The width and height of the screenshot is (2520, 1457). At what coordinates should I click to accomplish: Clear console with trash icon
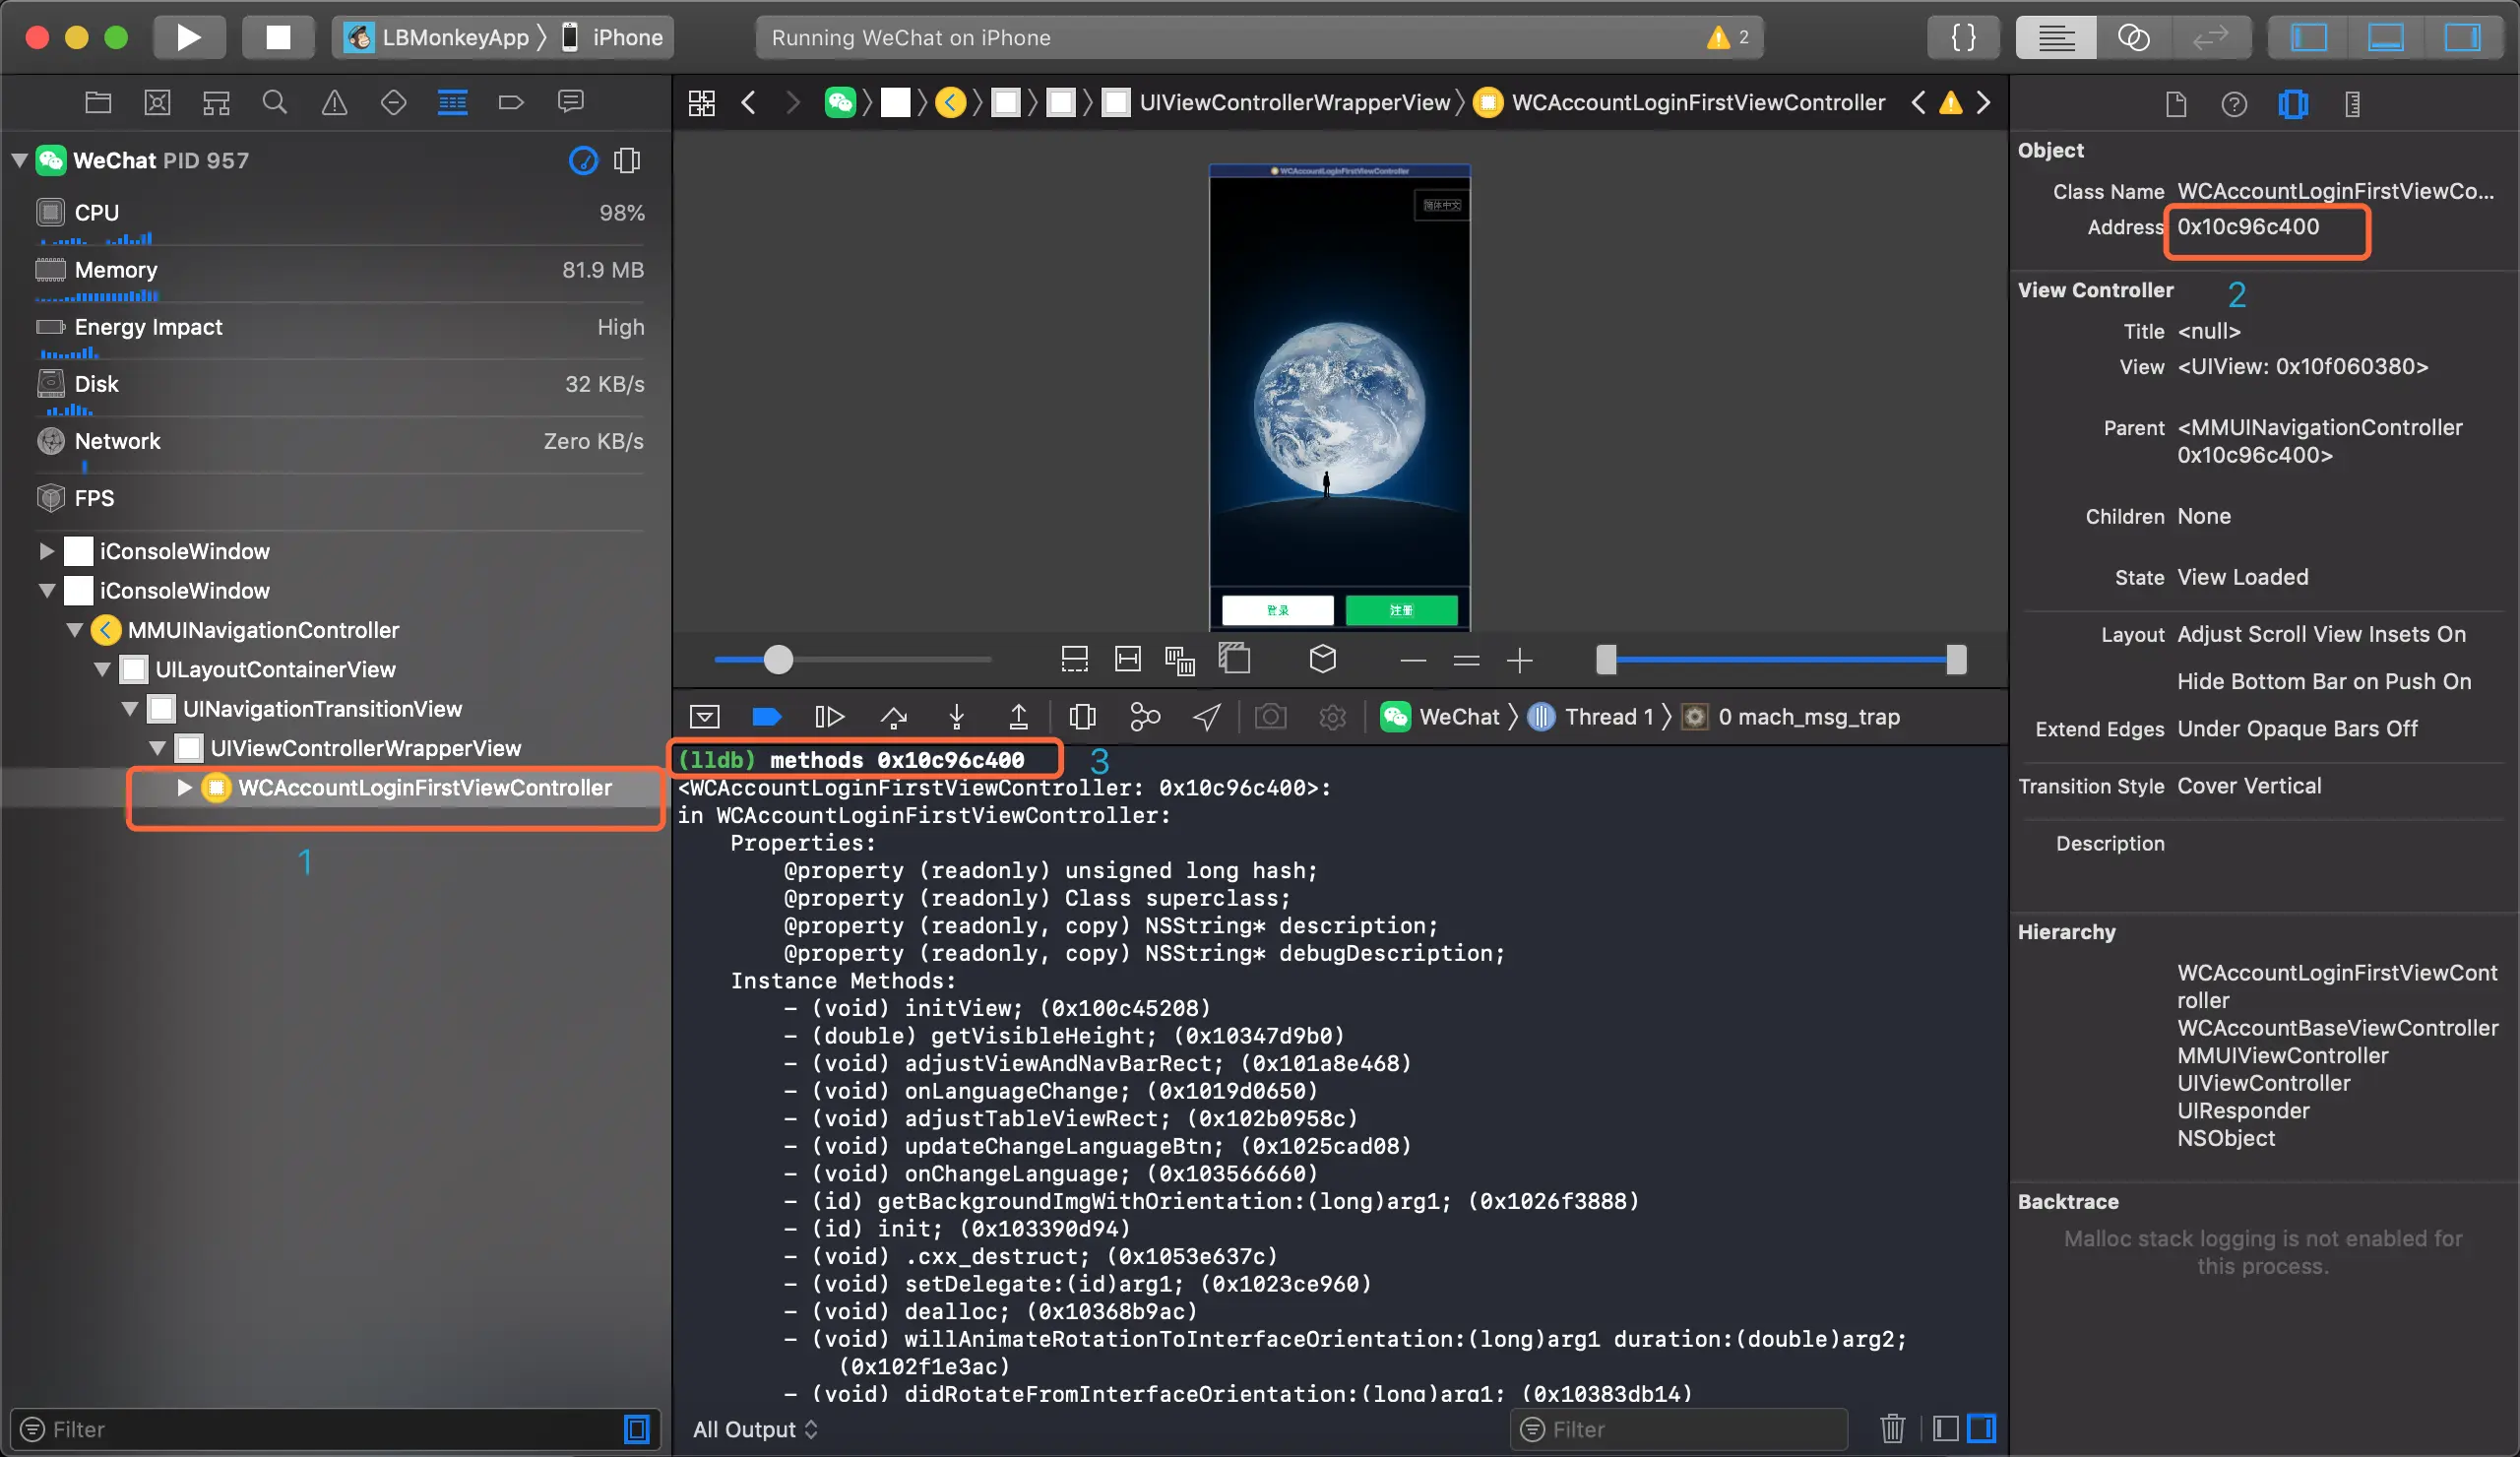(1891, 1429)
